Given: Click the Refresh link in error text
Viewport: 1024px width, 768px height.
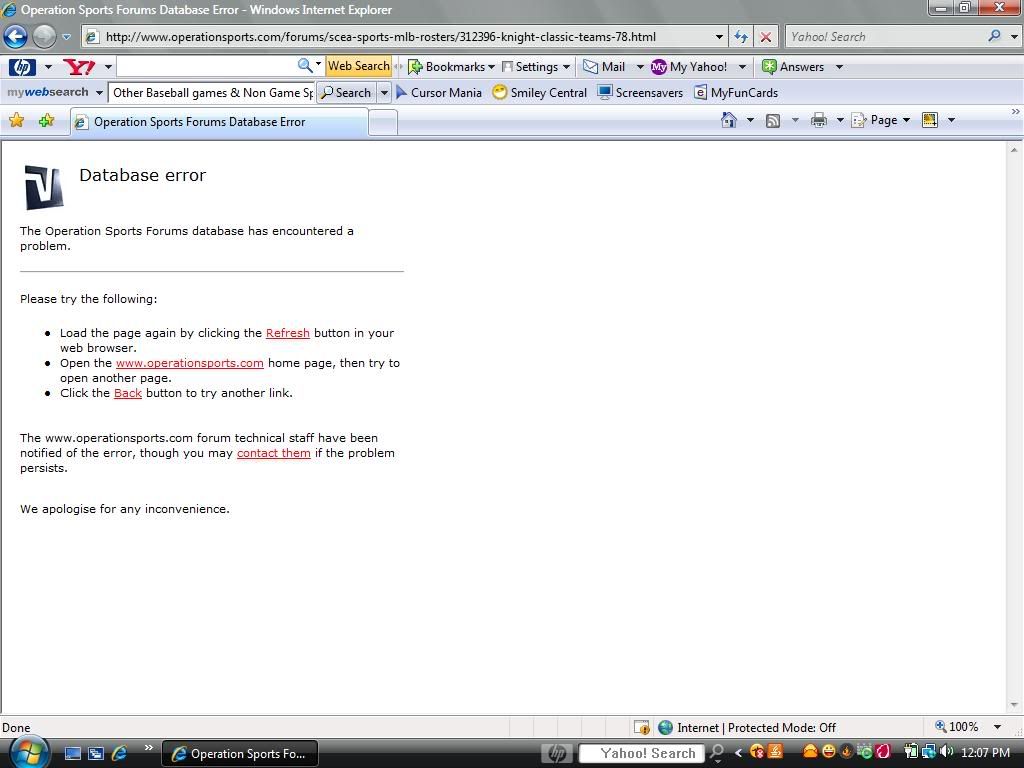Looking at the screenshot, I should pos(287,333).
